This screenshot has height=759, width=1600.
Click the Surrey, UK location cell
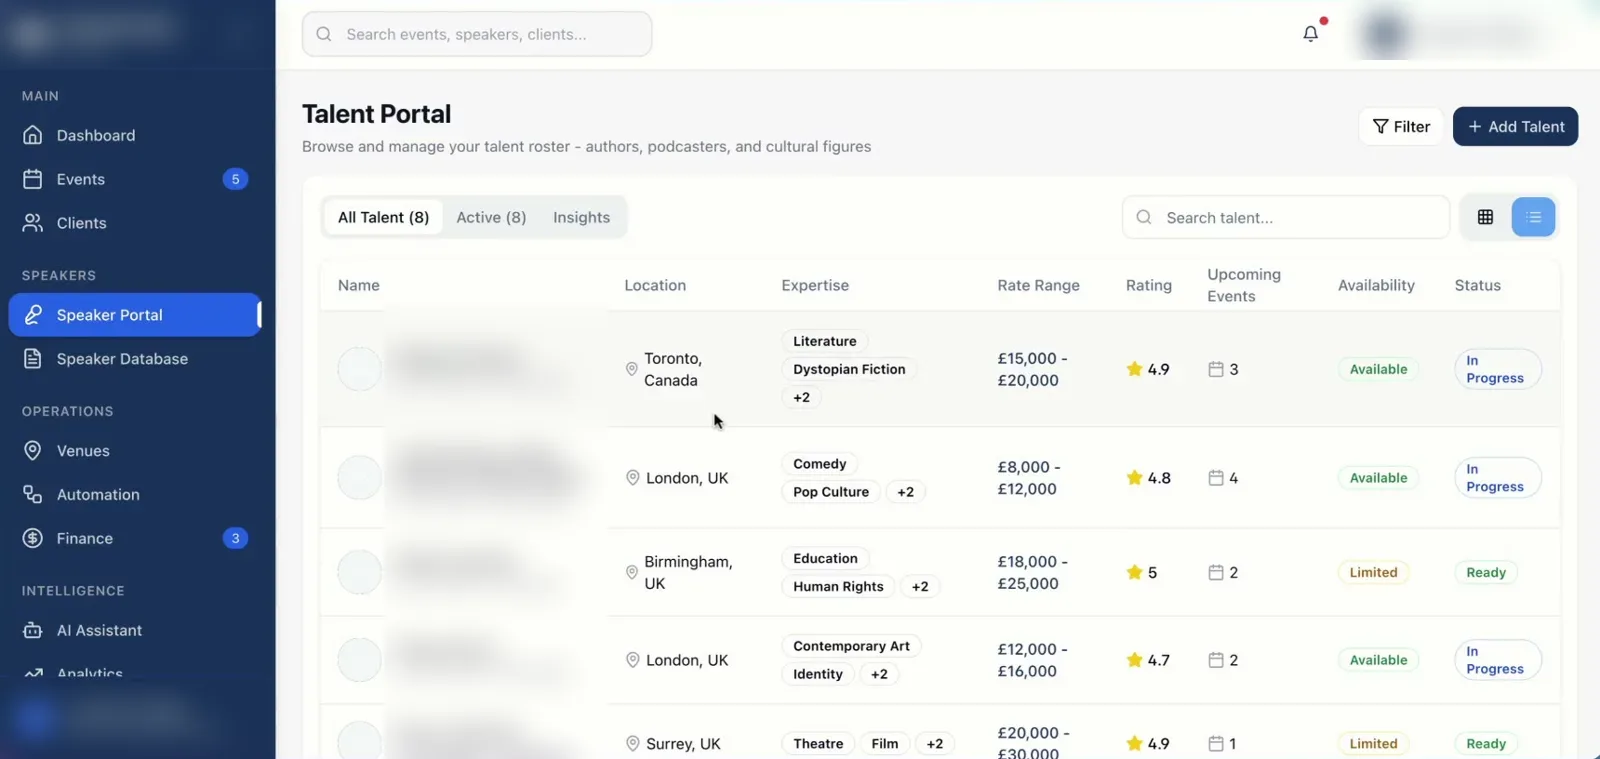[x=673, y=744]
